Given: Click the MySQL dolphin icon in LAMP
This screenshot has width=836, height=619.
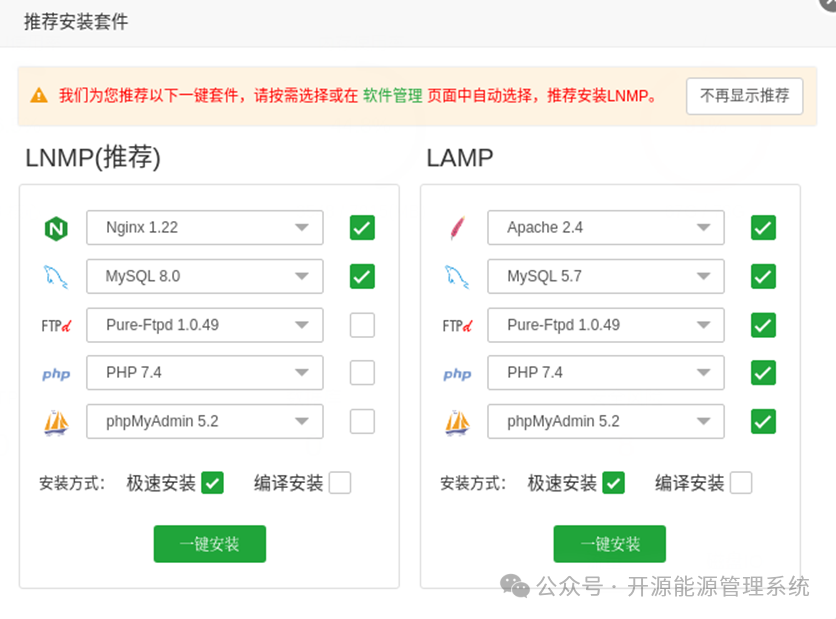Looking at the screenshot, I should click(457, 277).
